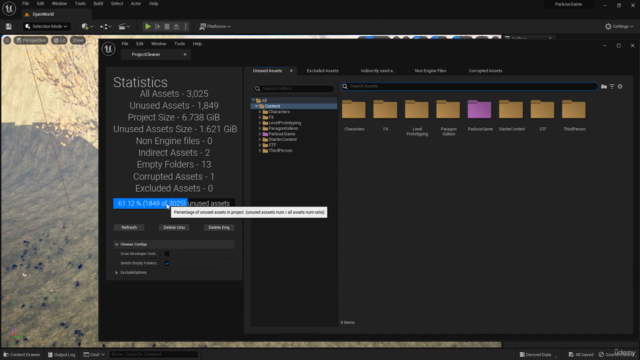The height and width of the screenshot is (360, 640).
Task: Click the Skip frame button next to Play
Action: (158, 27)
